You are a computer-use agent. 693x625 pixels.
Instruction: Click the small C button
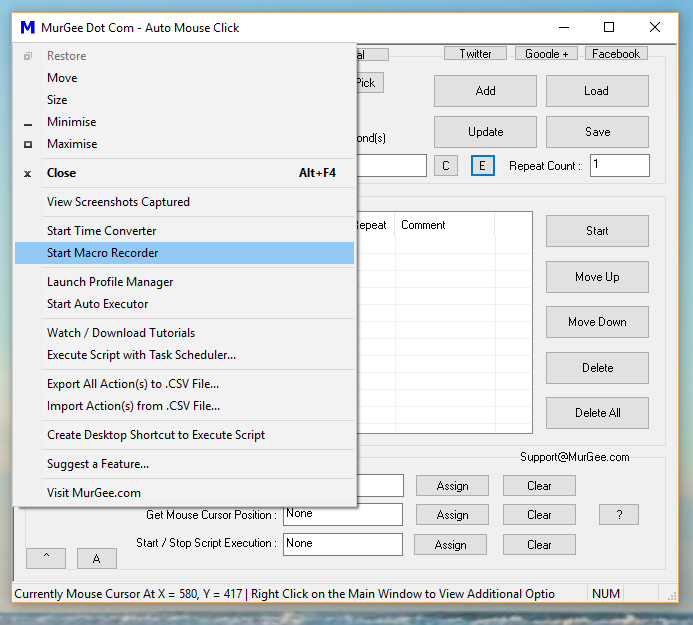[x=446, y=166]
